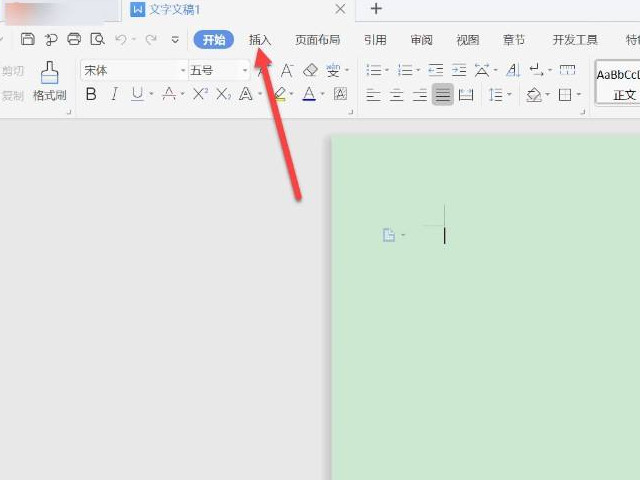
Task: Increase paragraph indent
Action: coord(459,70)
